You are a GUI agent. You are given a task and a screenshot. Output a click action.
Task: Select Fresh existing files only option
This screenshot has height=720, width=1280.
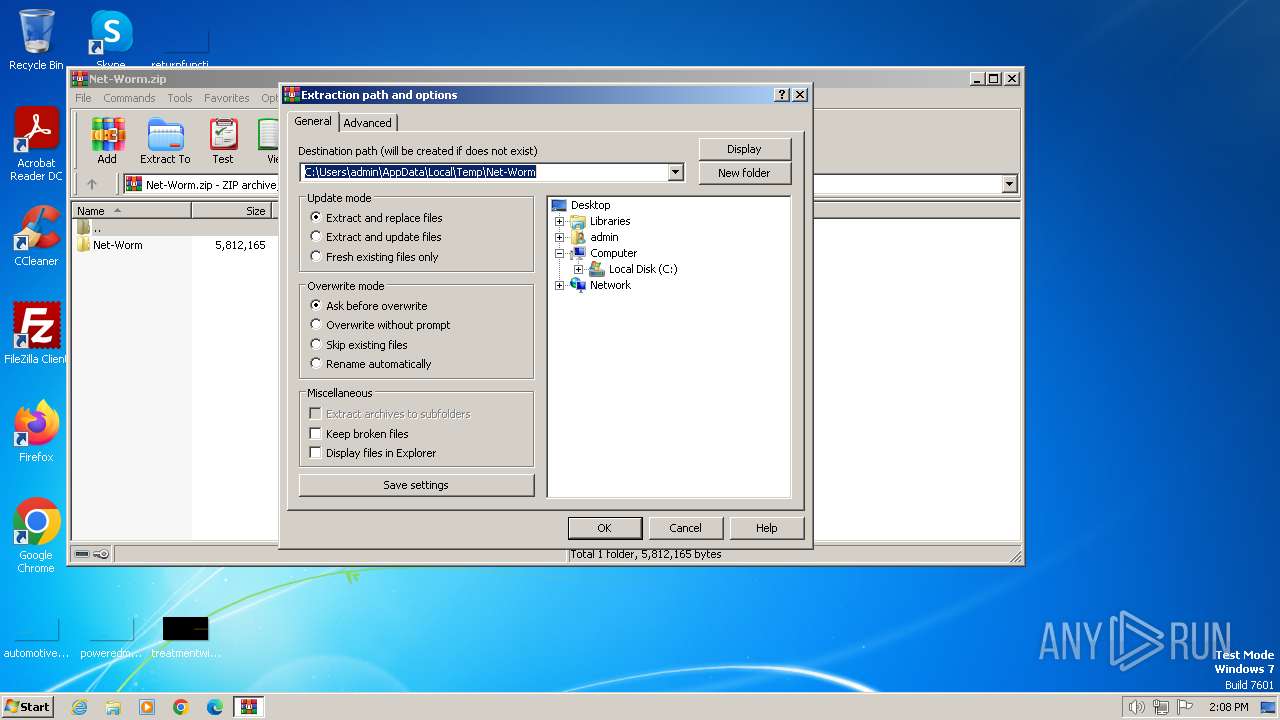coord(374,257)
